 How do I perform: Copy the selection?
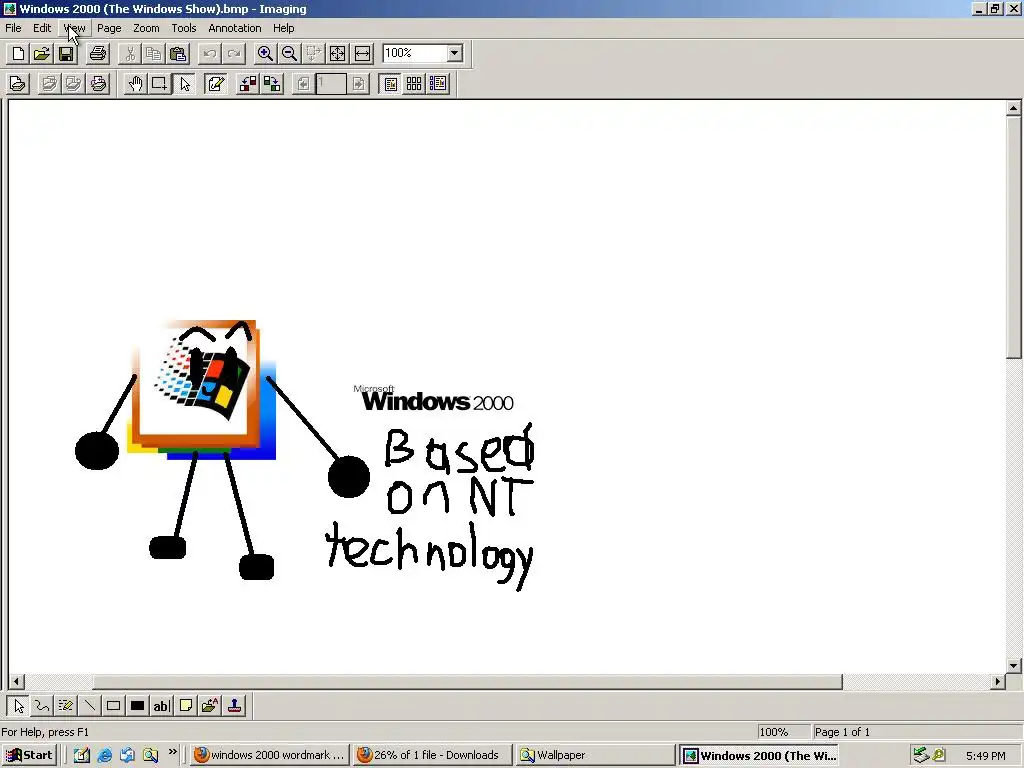(153, 54)
